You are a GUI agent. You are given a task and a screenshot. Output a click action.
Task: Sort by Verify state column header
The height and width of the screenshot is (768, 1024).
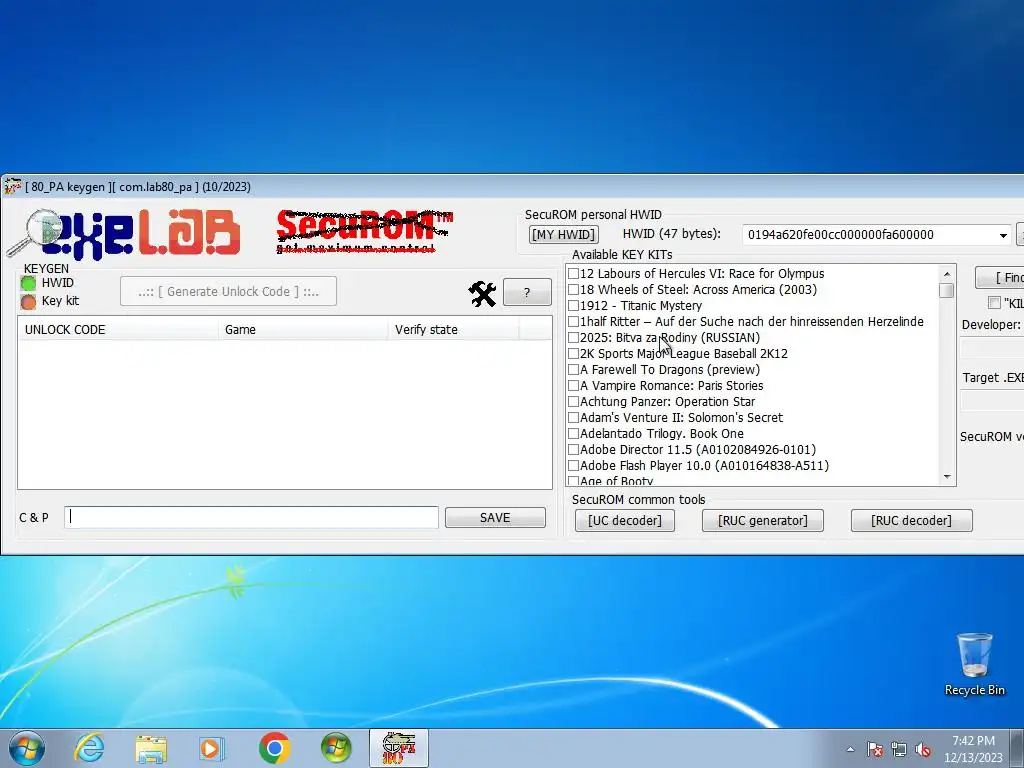click(x=454, y=329)
